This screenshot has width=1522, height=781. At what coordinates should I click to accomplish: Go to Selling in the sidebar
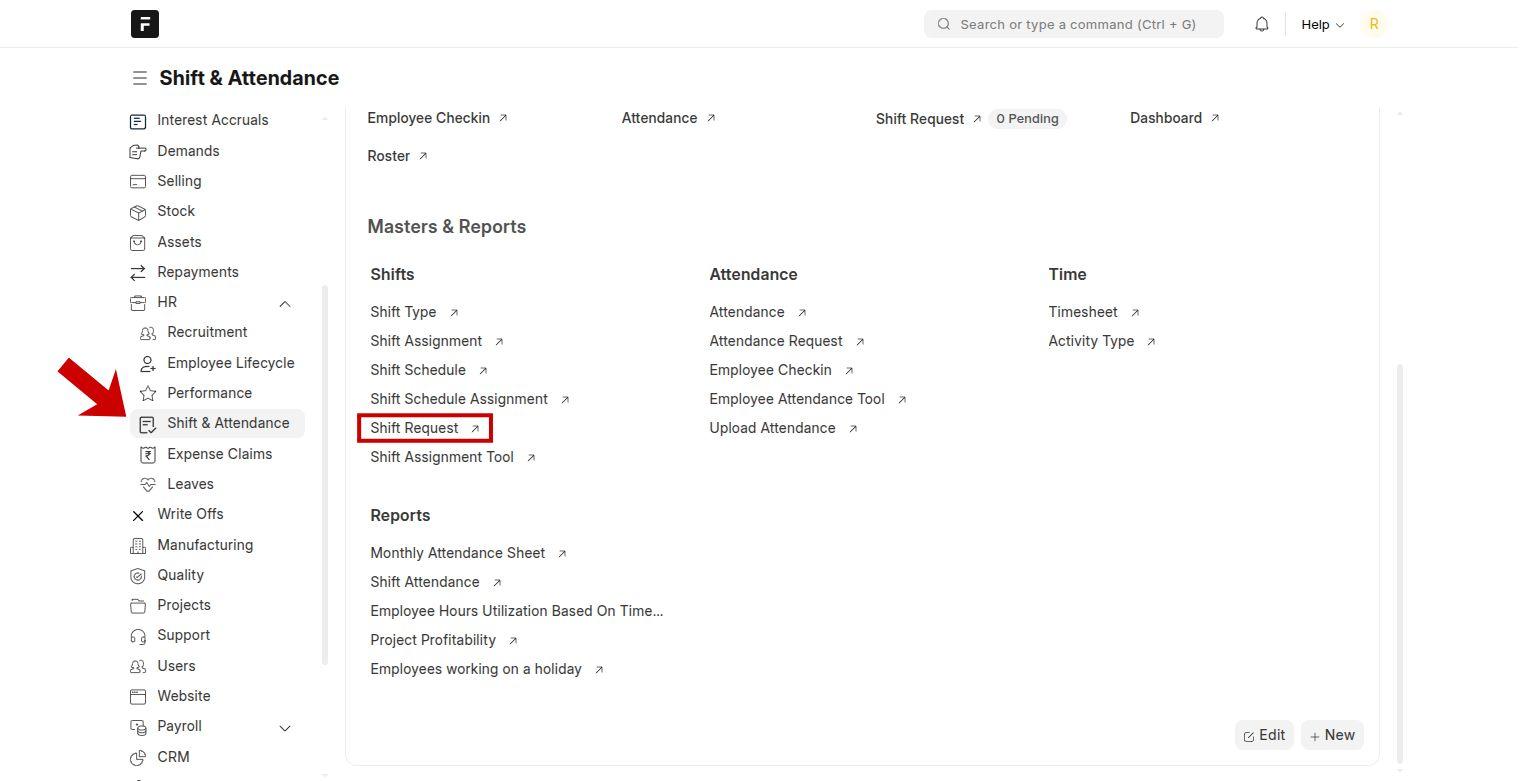(179, 181)
